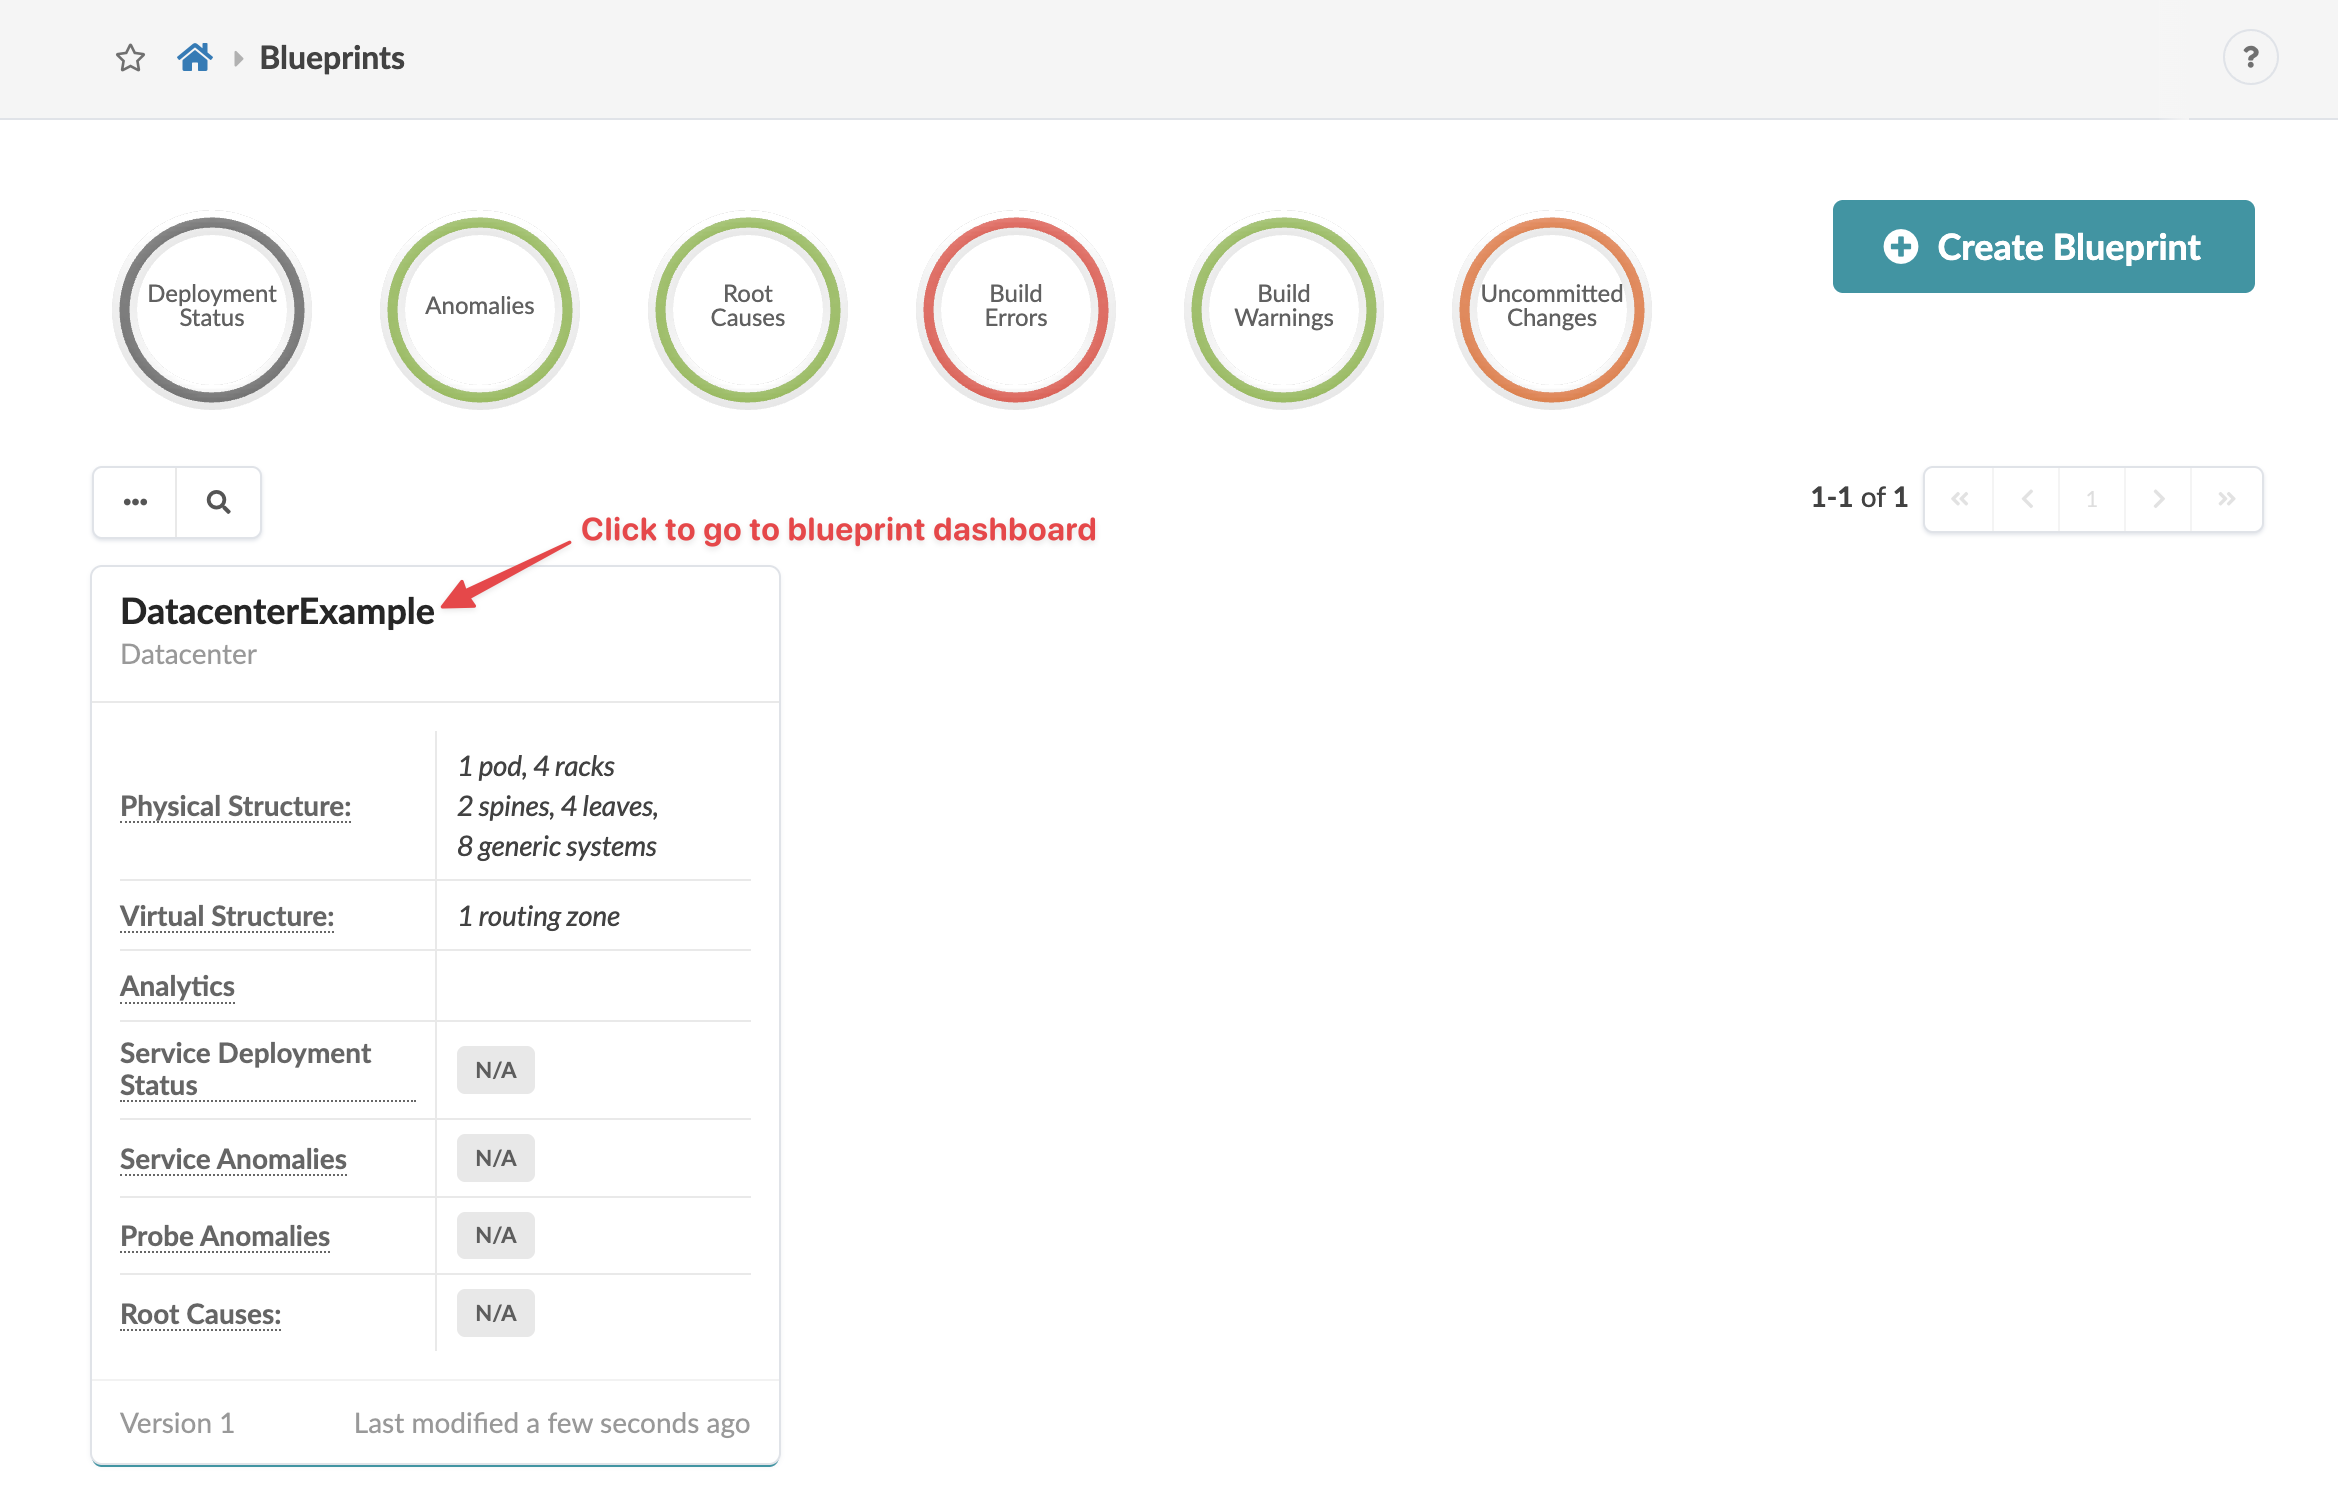Go to previous page arrow
Screen dimensions: 2338x1488
pyautogui.click(x=2027, y=499)
